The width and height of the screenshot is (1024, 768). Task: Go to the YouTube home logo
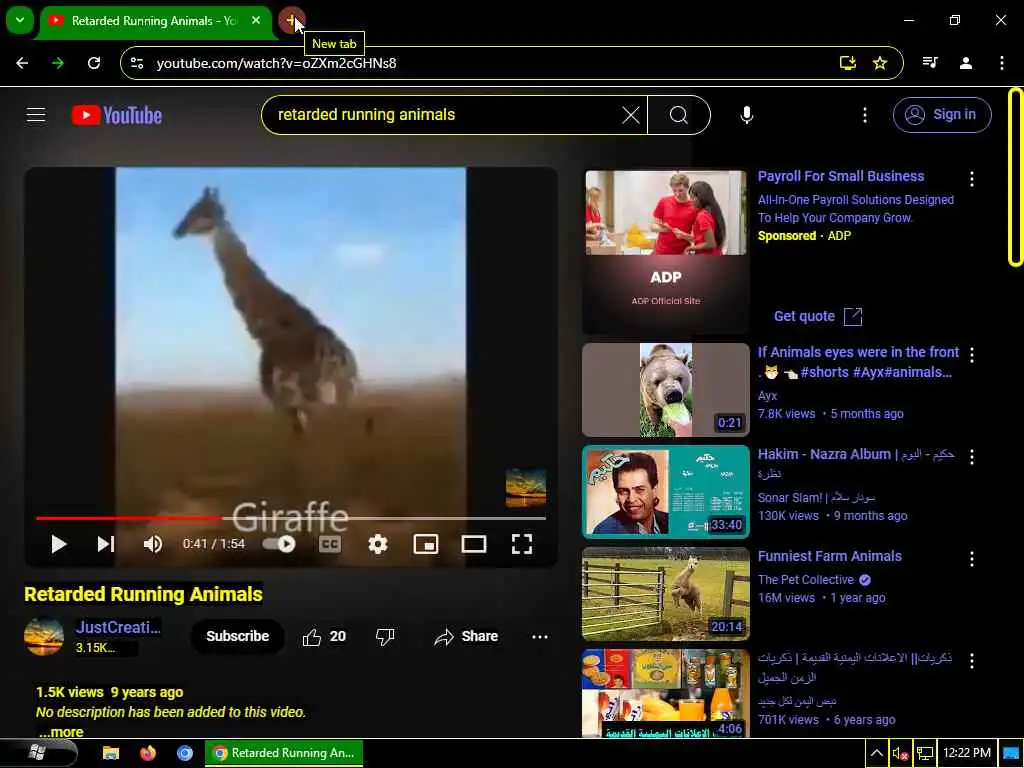tap(117, 115)
